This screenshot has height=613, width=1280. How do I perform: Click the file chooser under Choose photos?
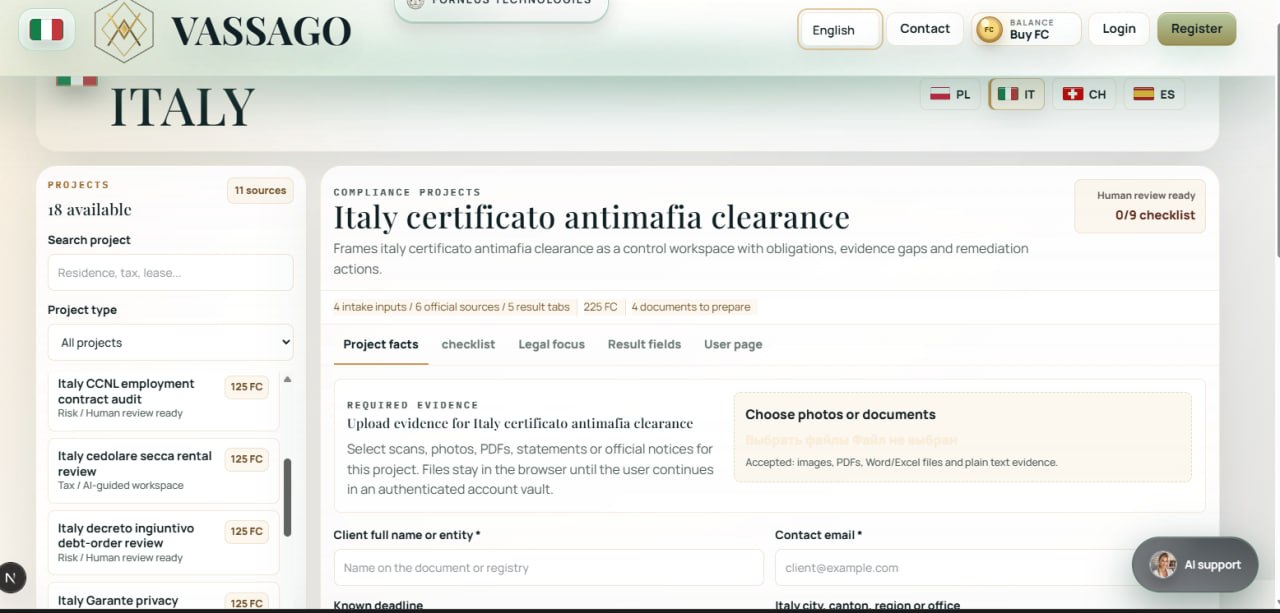[x=851, y=440]
